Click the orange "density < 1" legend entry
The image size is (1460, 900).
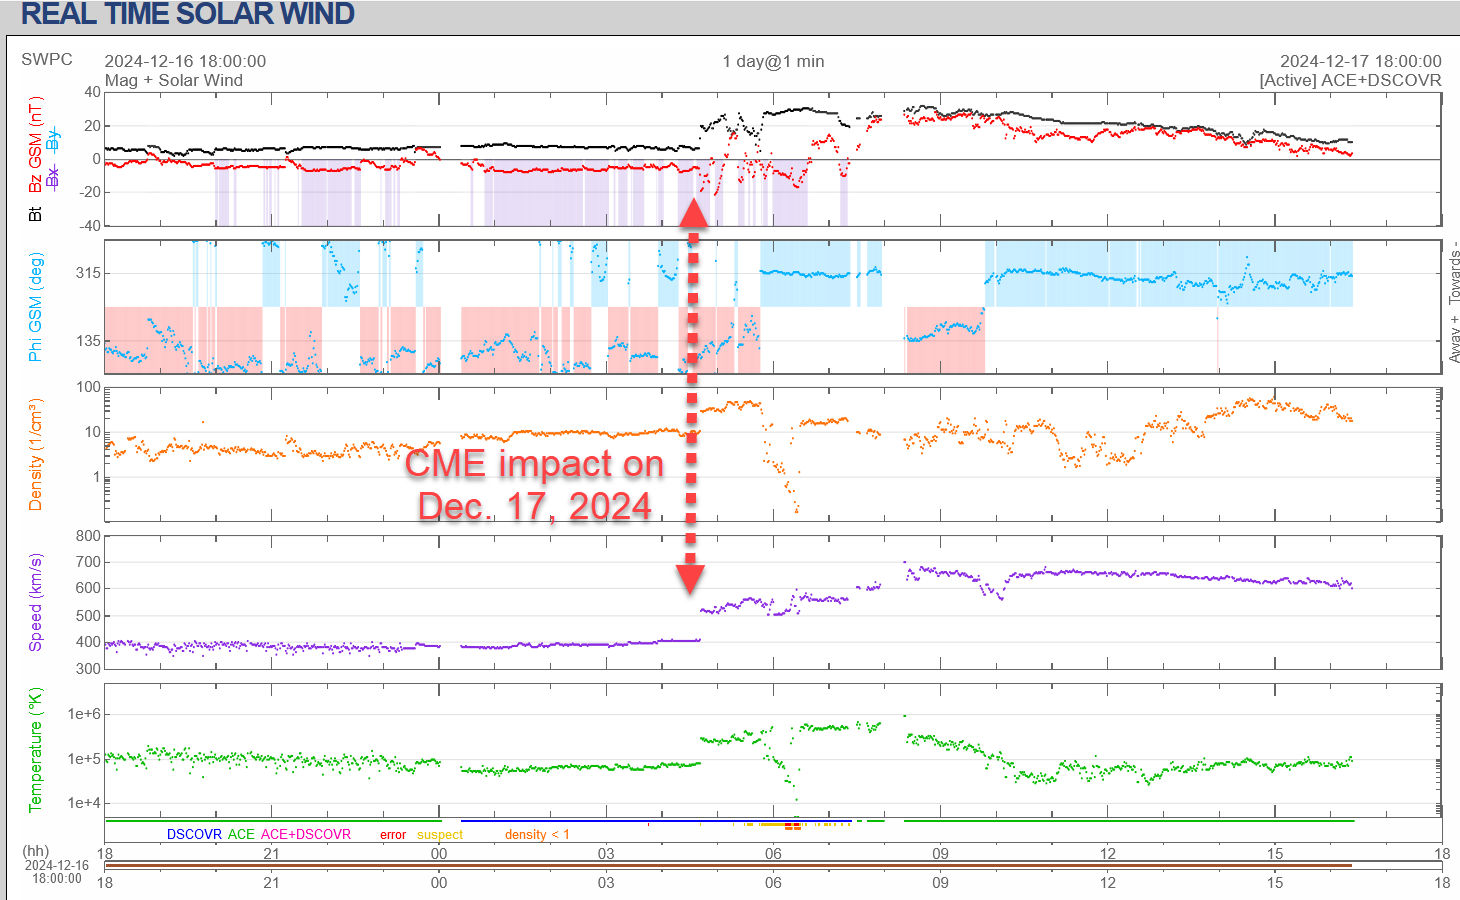[x=537, y=834]
